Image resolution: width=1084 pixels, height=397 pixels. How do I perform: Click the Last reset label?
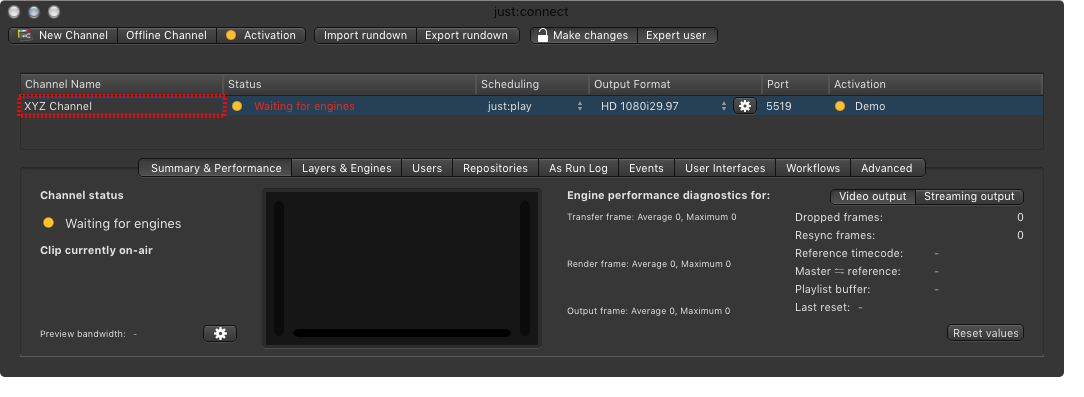[823, 307]
